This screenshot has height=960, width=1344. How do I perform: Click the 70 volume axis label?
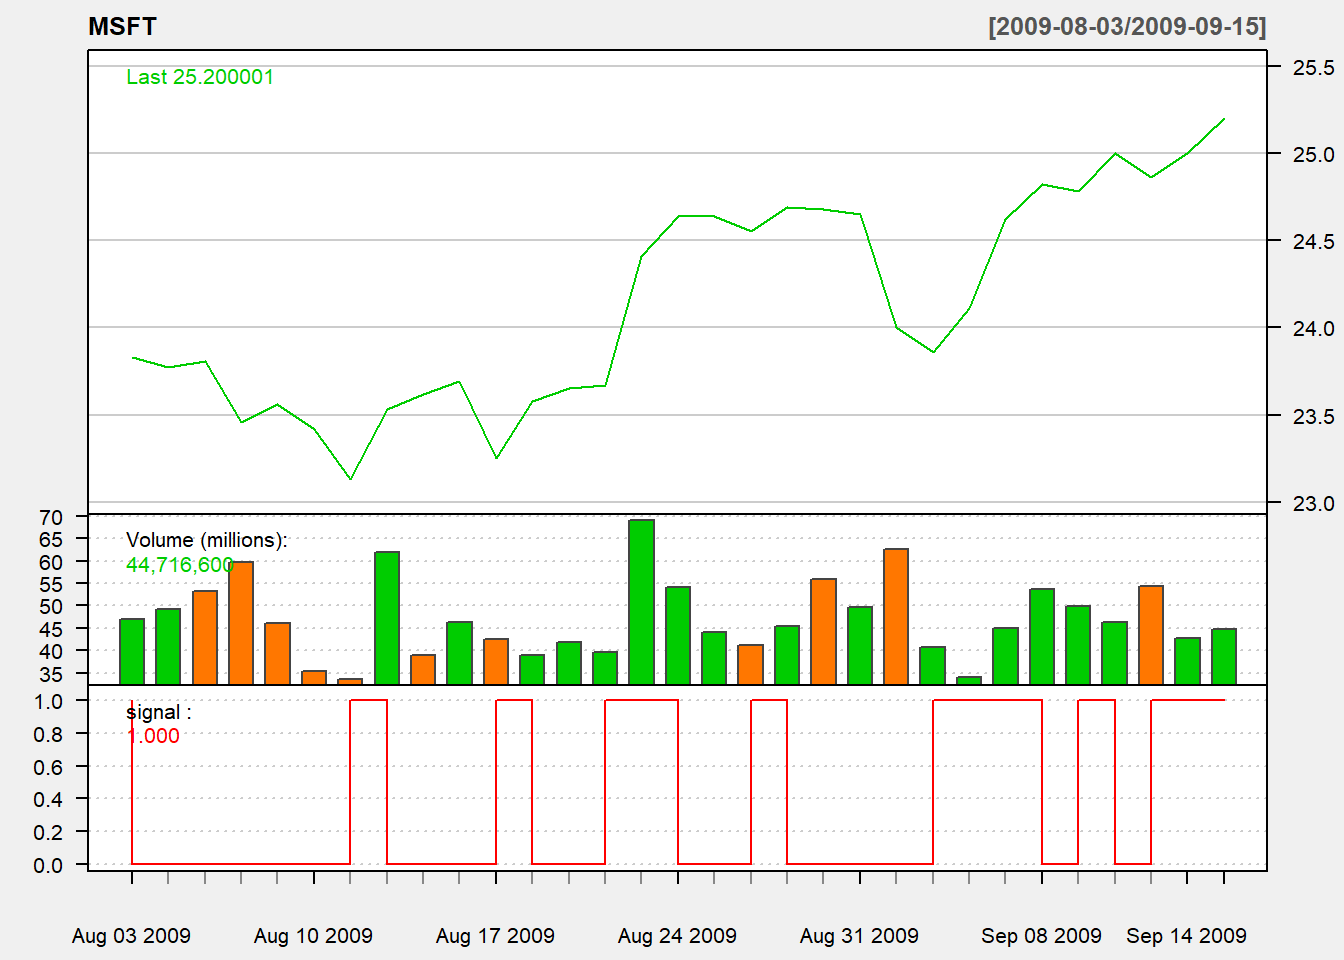[51, 518]
